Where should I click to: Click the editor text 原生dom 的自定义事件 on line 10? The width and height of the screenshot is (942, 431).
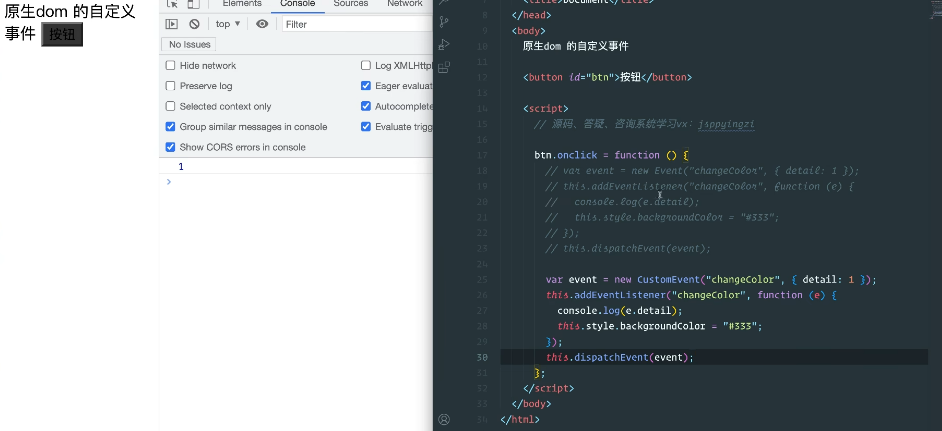(576, 46)
